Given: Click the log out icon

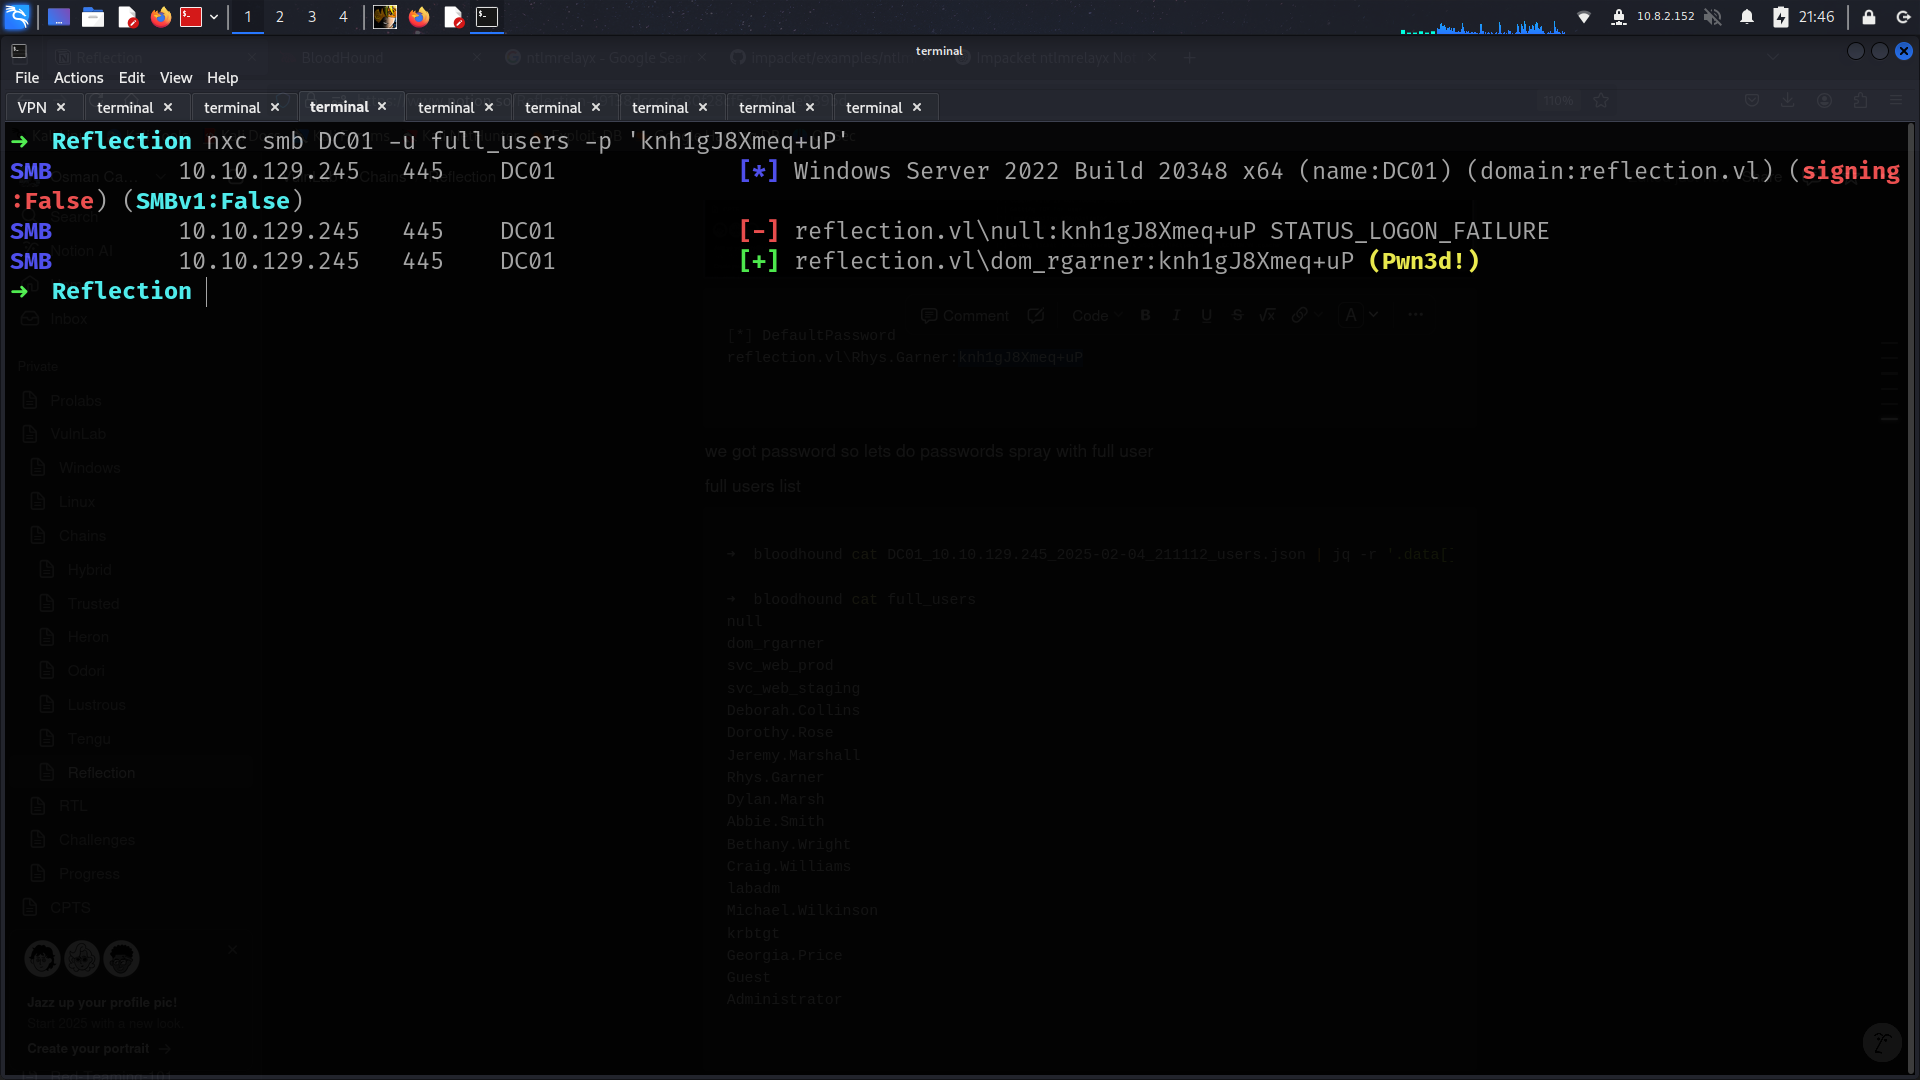Looking at the screenshot, I should click(1903, 17).
